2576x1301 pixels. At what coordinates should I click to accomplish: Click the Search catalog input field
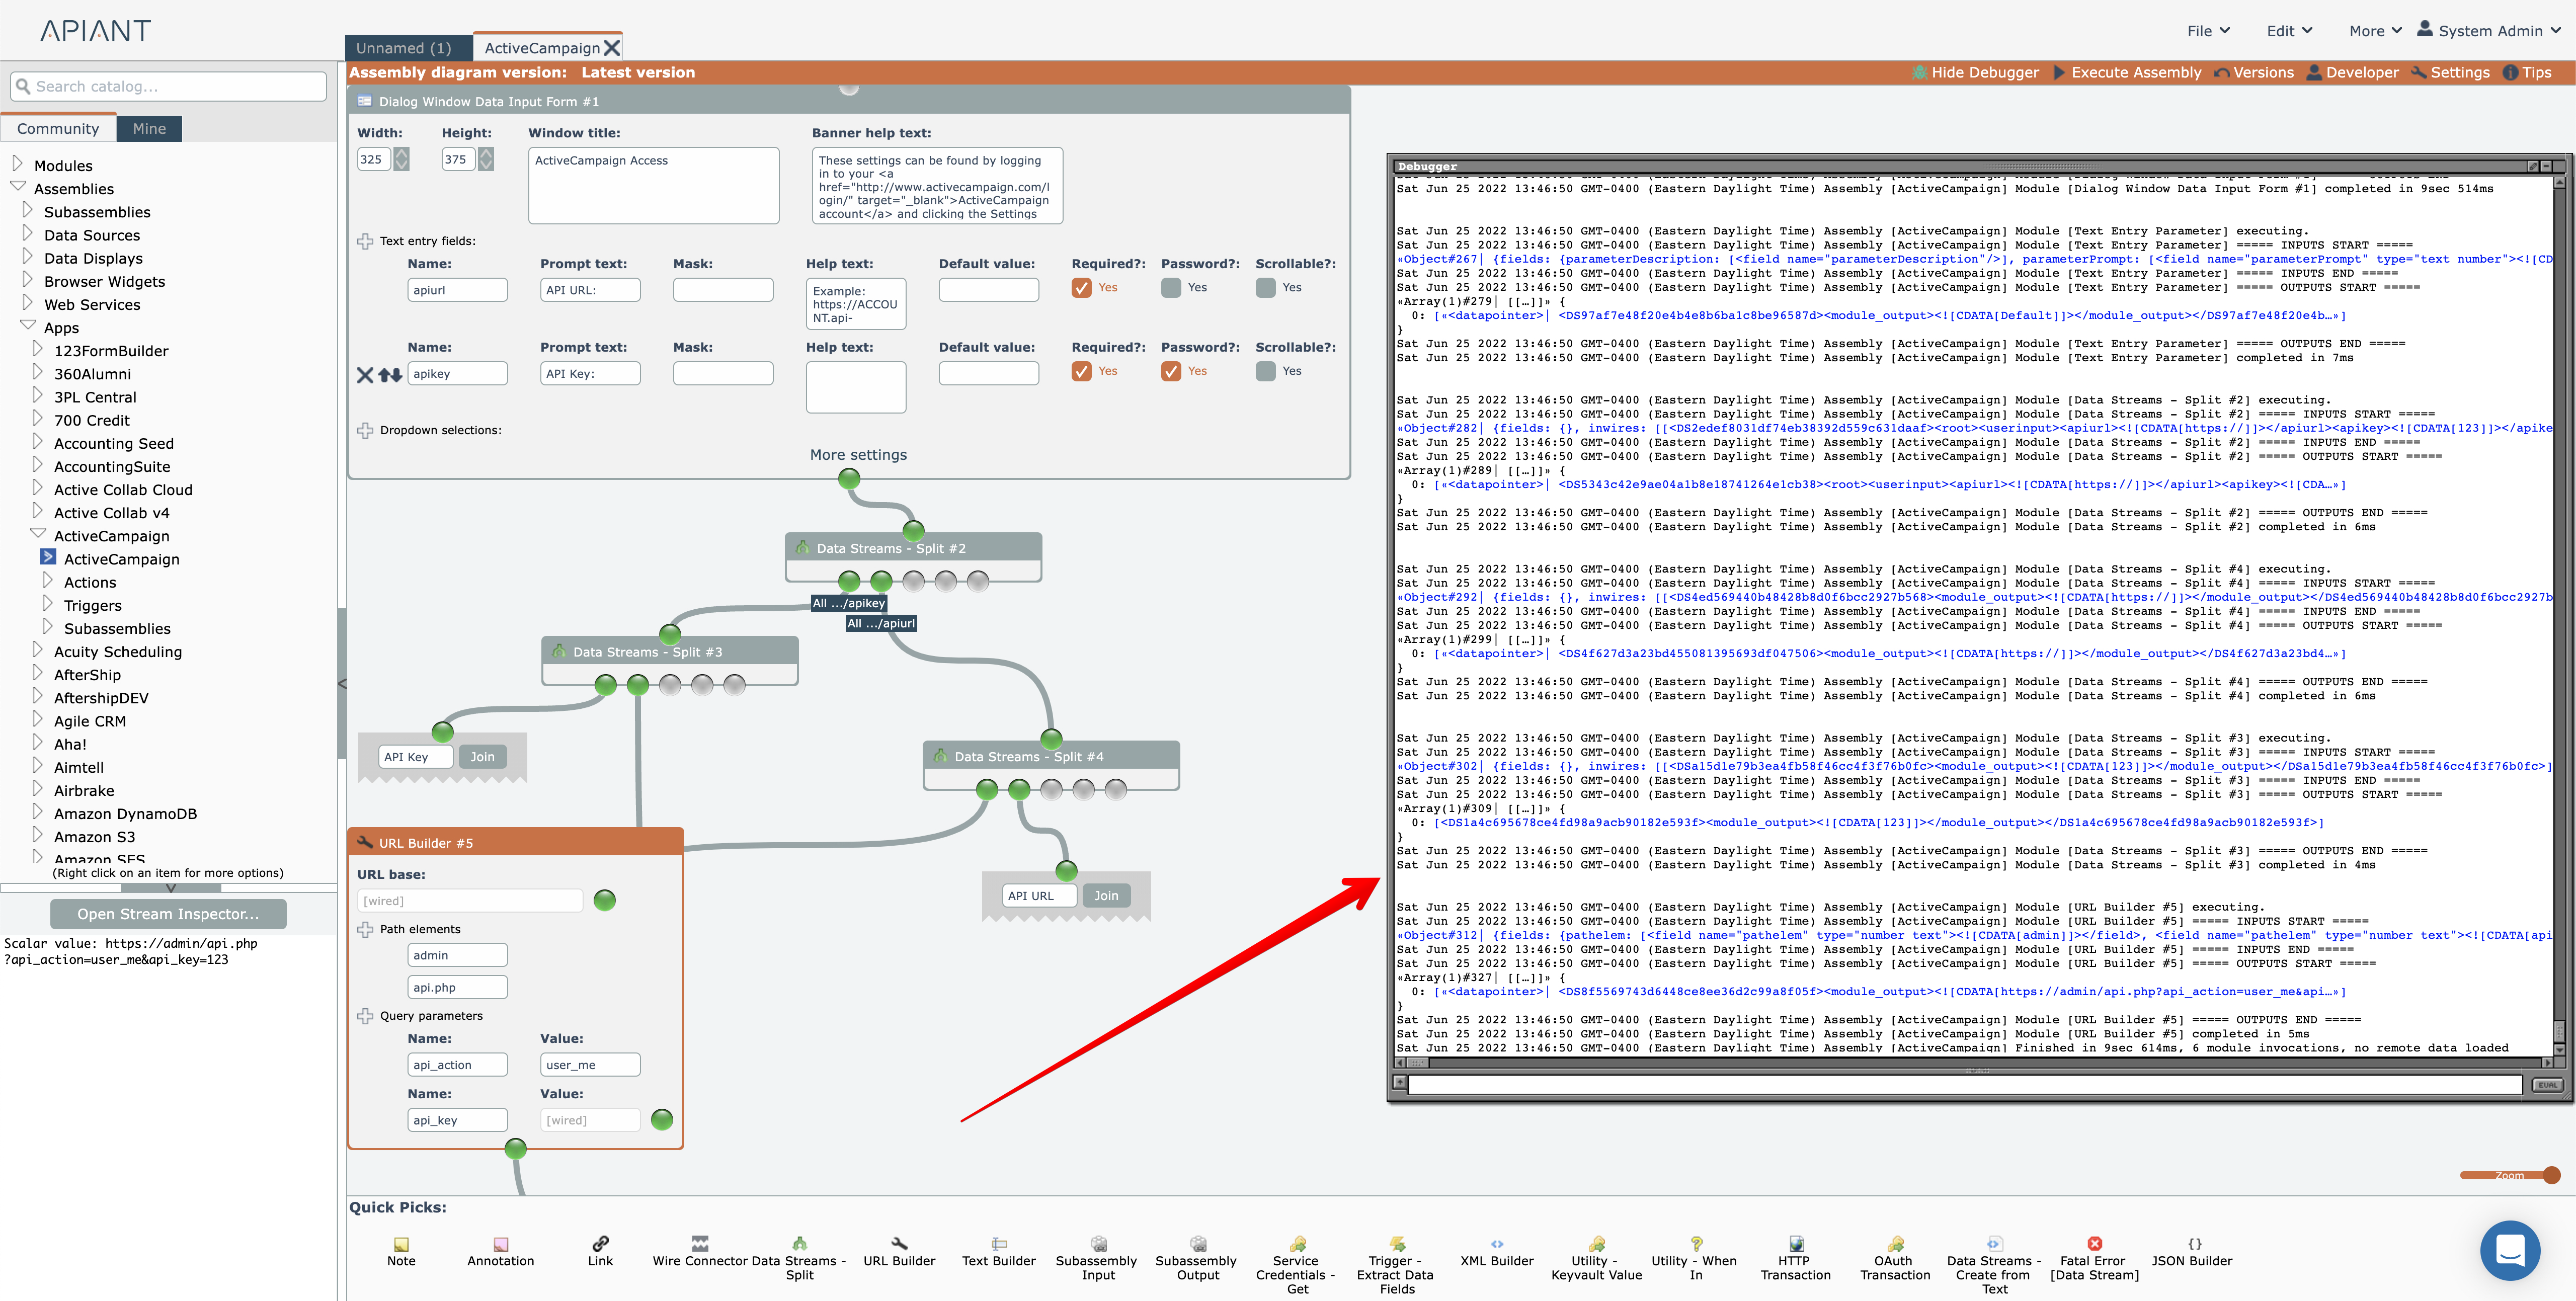click(170, 86)
